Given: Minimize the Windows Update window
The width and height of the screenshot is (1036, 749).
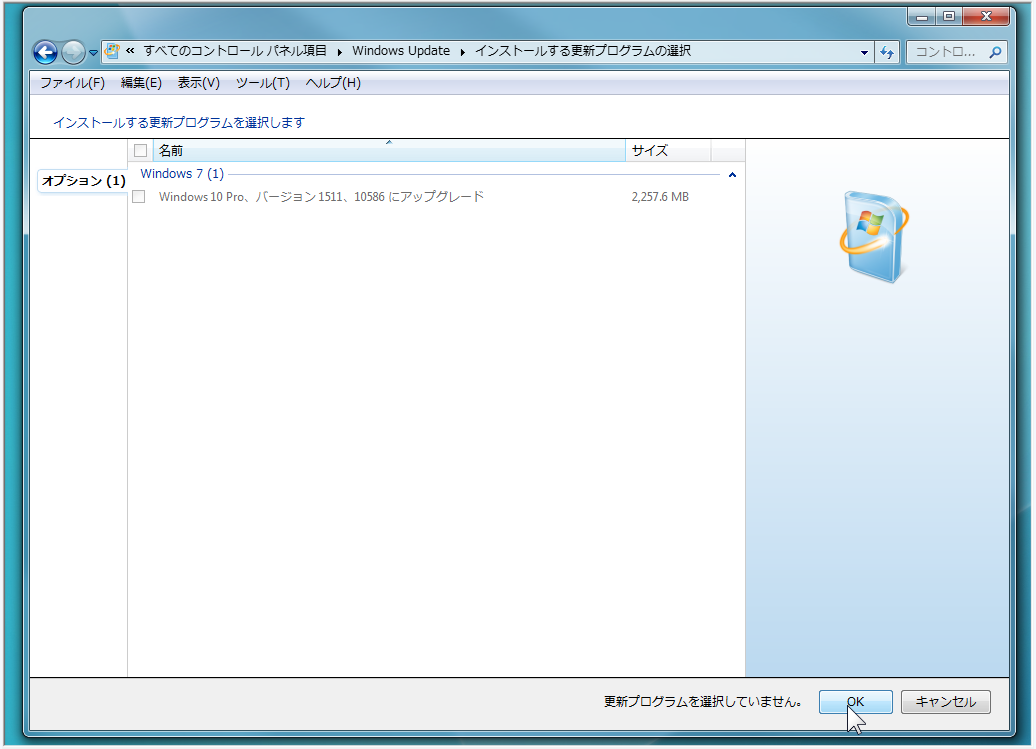Looking at the screenshot, I should (x=922, y=17).
